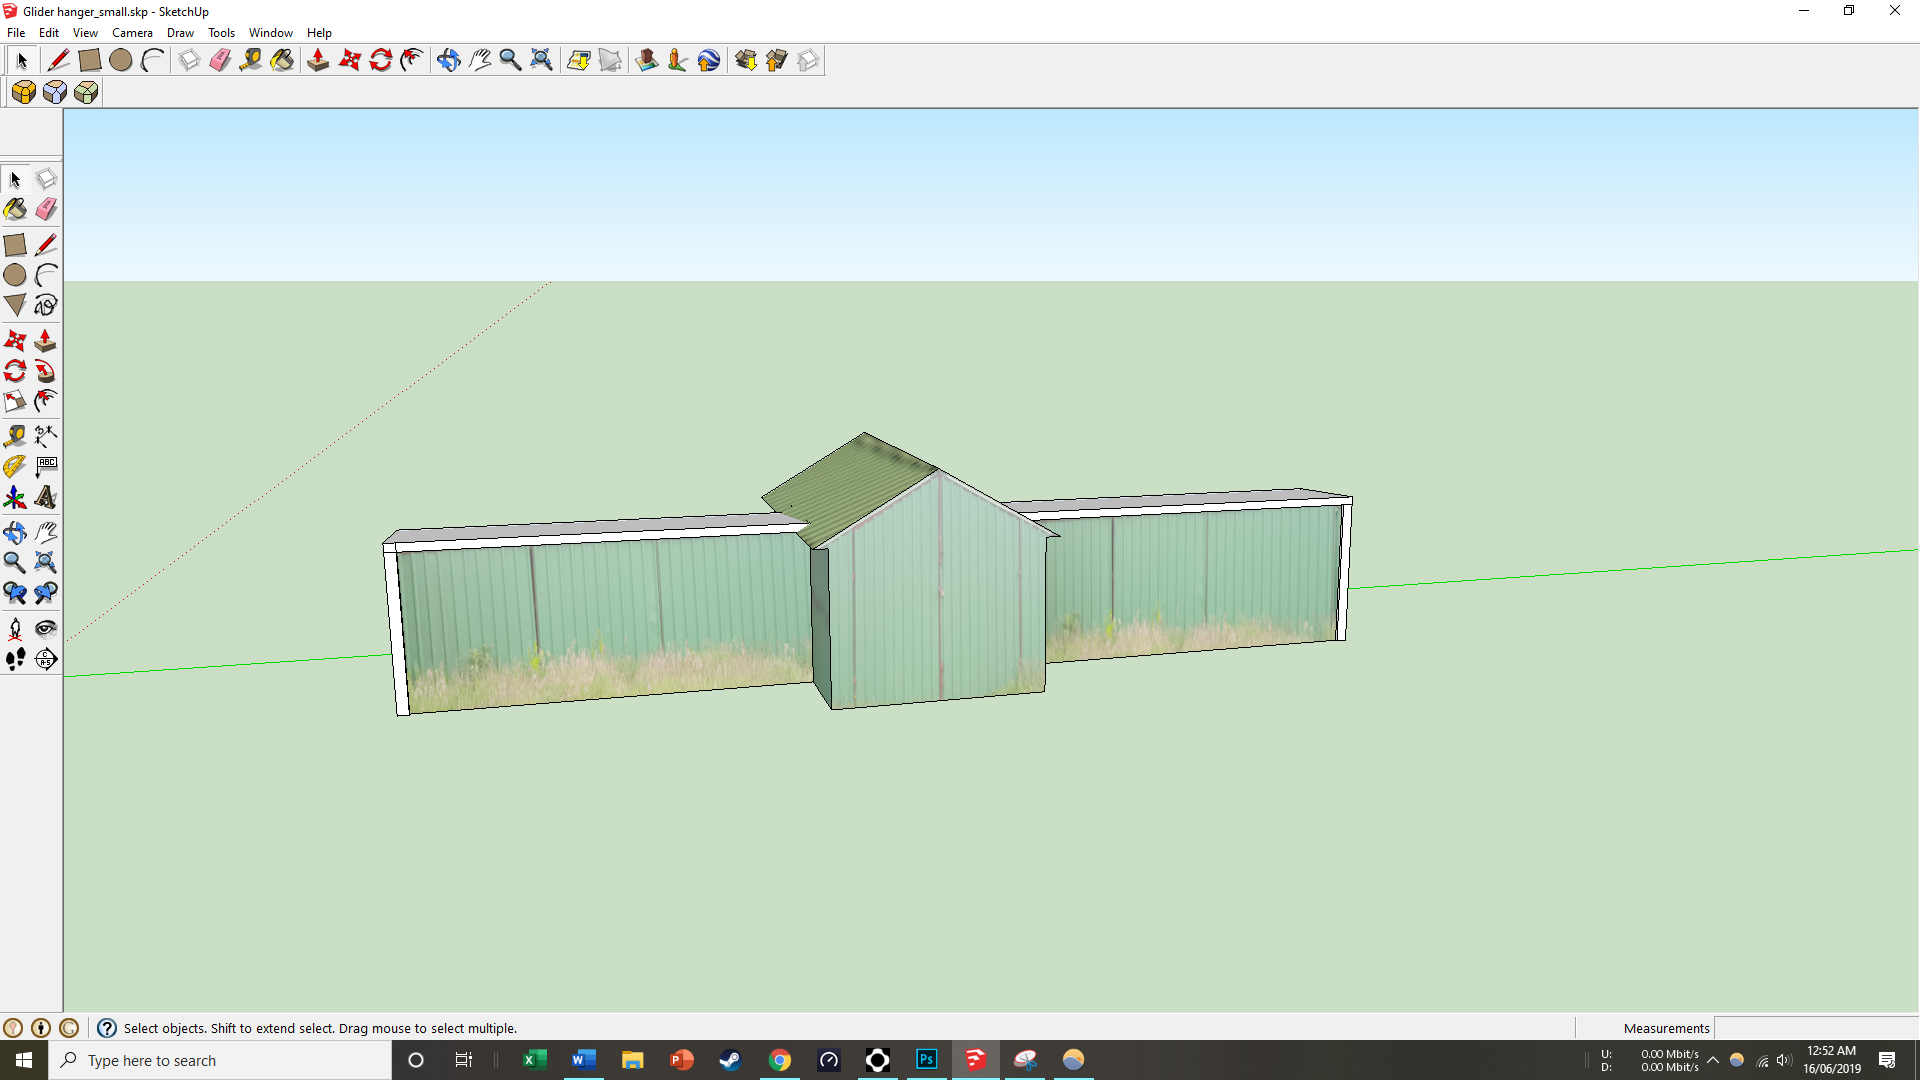The height and width of the screenshot is (1080, 1920).
Task: Select the pink Eraser in top toolbar
Action: point(220,61)
